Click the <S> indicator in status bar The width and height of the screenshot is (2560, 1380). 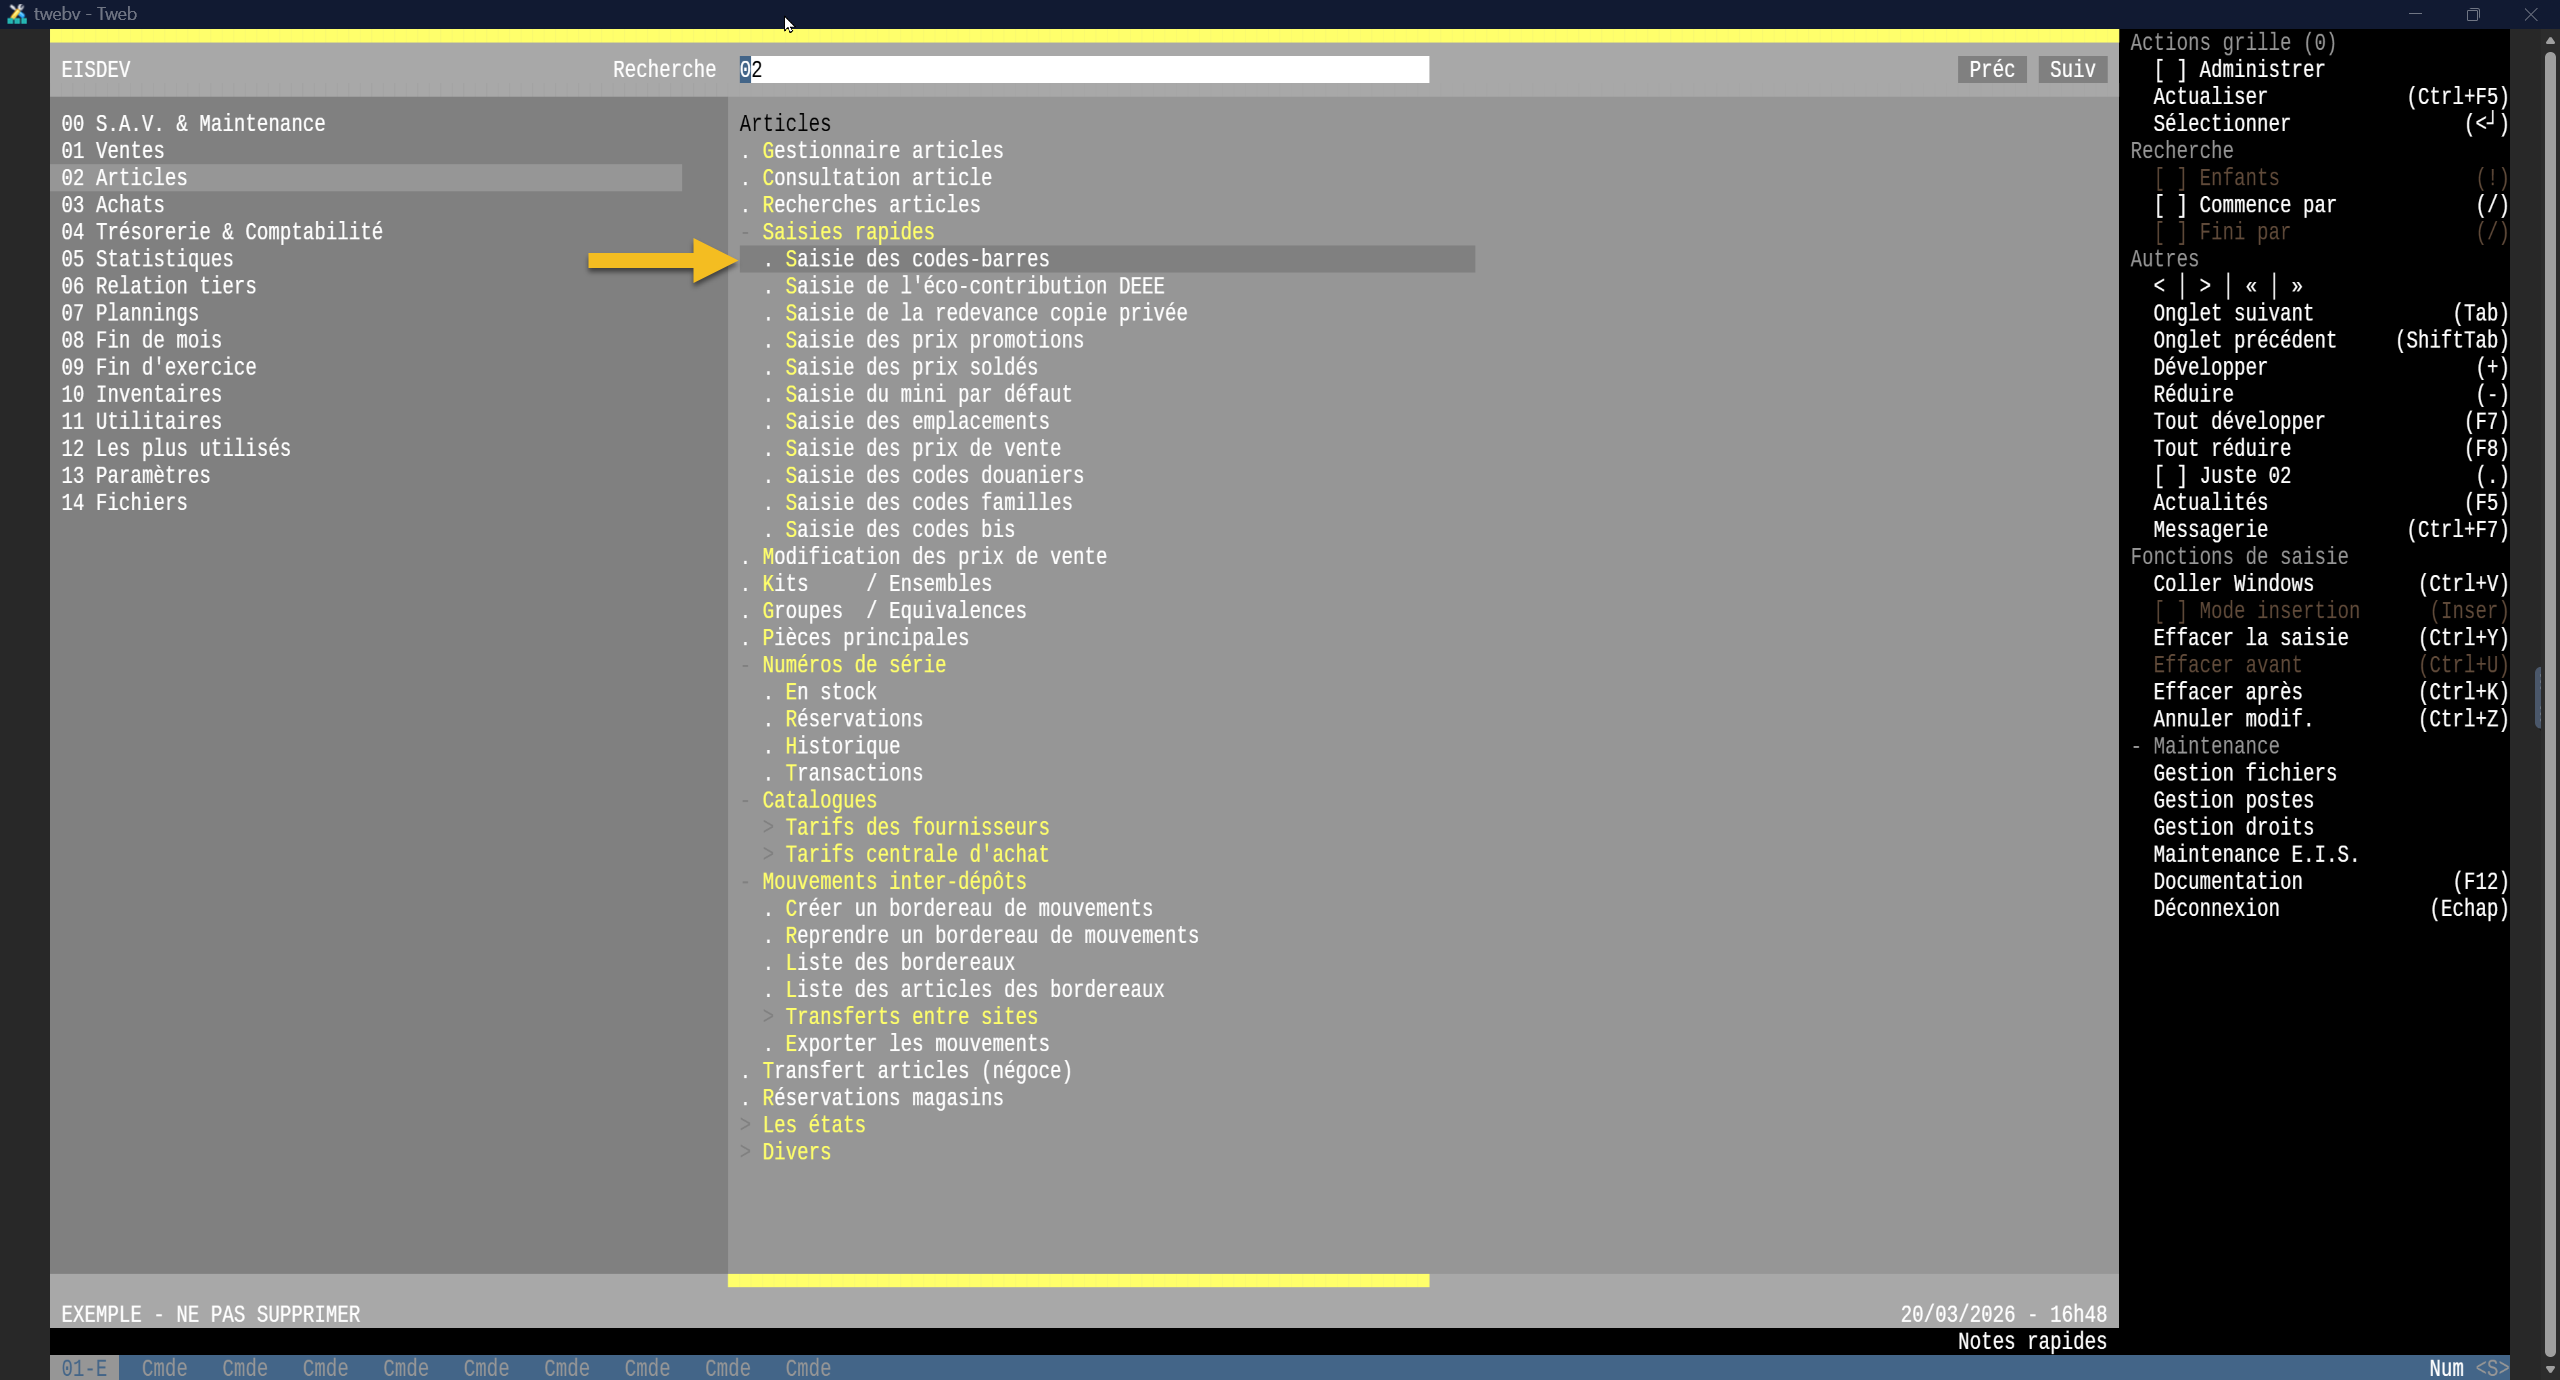2491,1368
